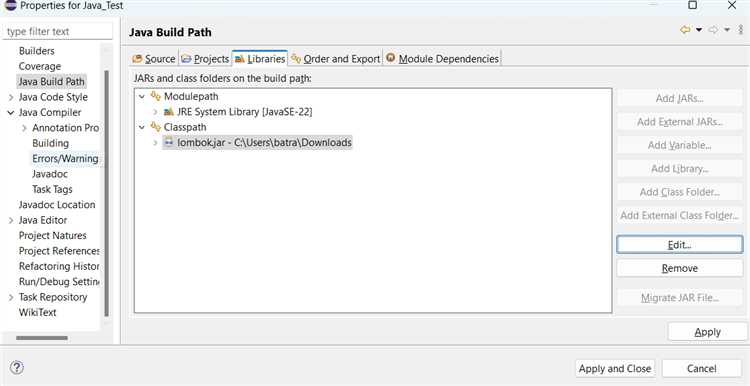This screenshot has width=750, height=386.
Task: Switch to the Source tab
Action: tap(154, 59)
